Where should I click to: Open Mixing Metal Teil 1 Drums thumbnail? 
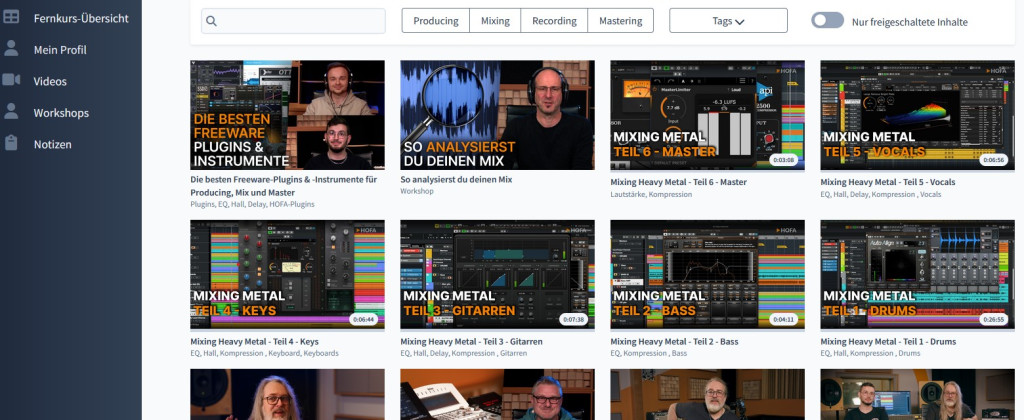click(918, 274)
